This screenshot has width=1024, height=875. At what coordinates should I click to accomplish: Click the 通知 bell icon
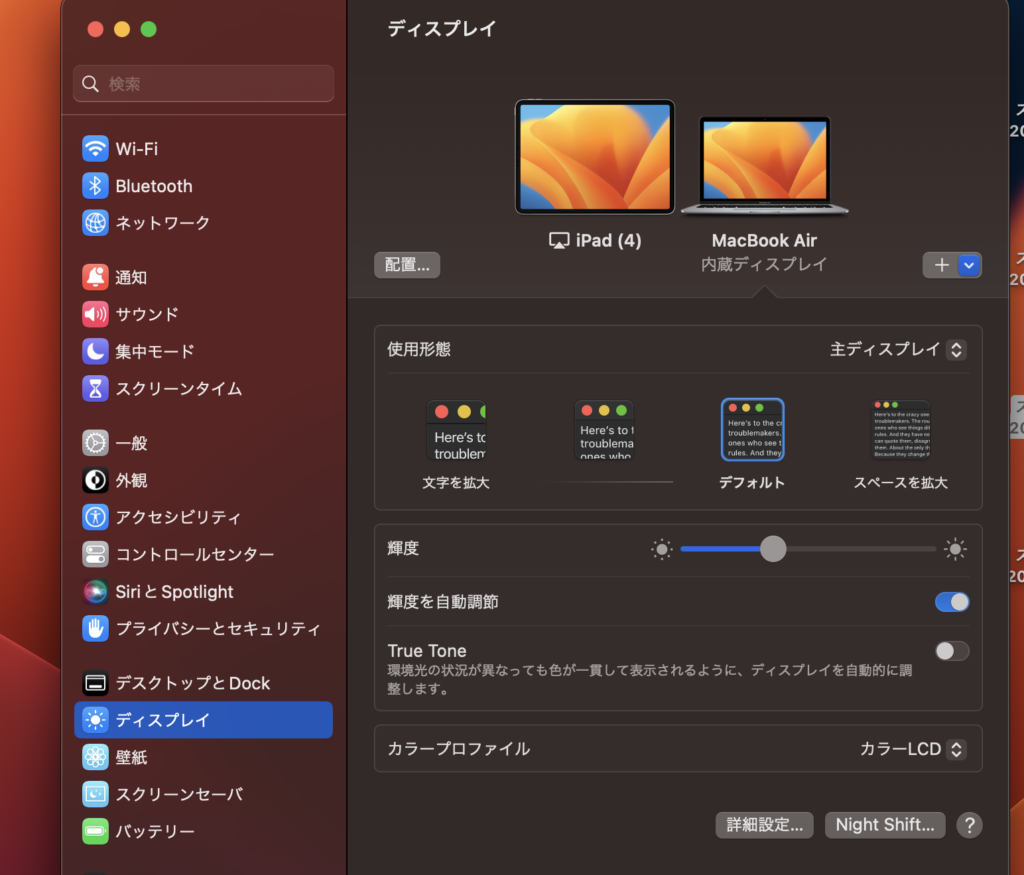tap(95, 278)
